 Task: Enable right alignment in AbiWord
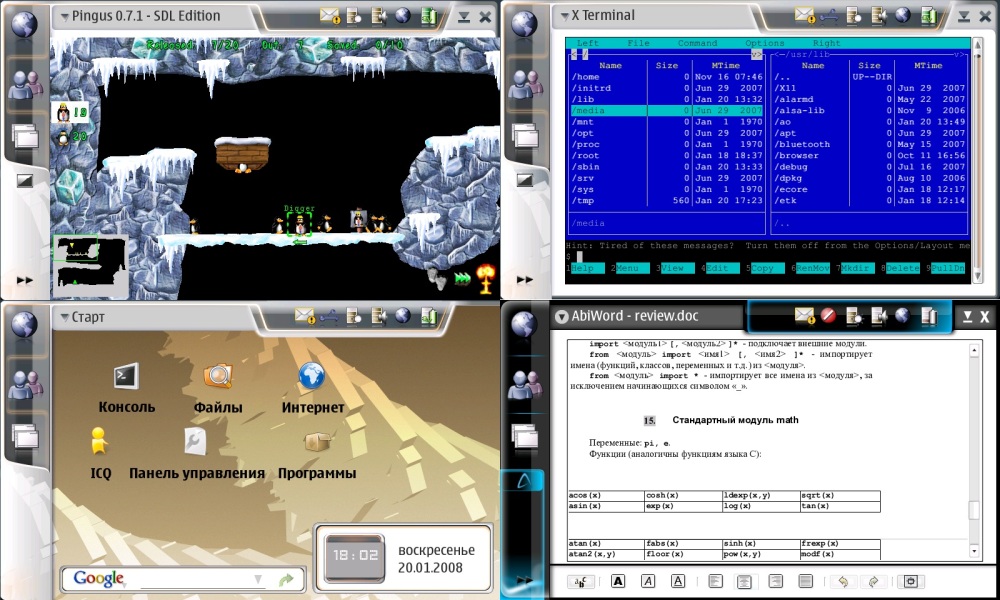pos(776,582)
